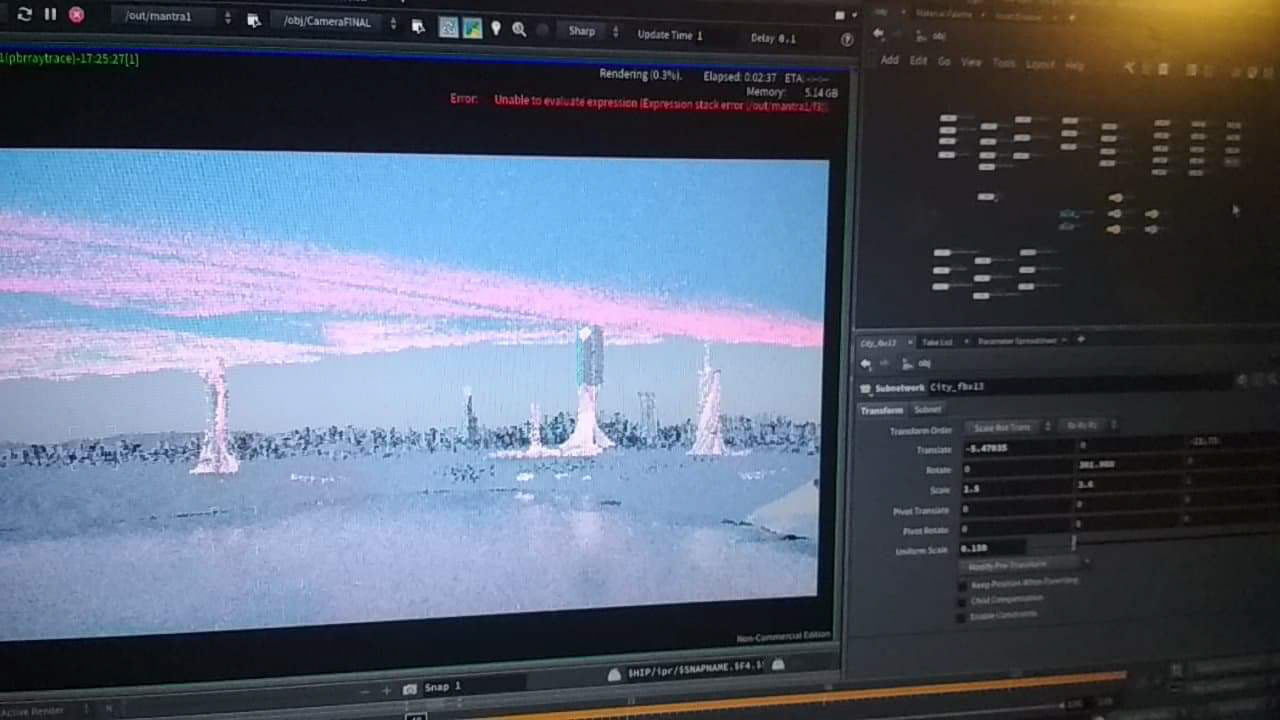Click the Snap 1 field

click(475, 686)
